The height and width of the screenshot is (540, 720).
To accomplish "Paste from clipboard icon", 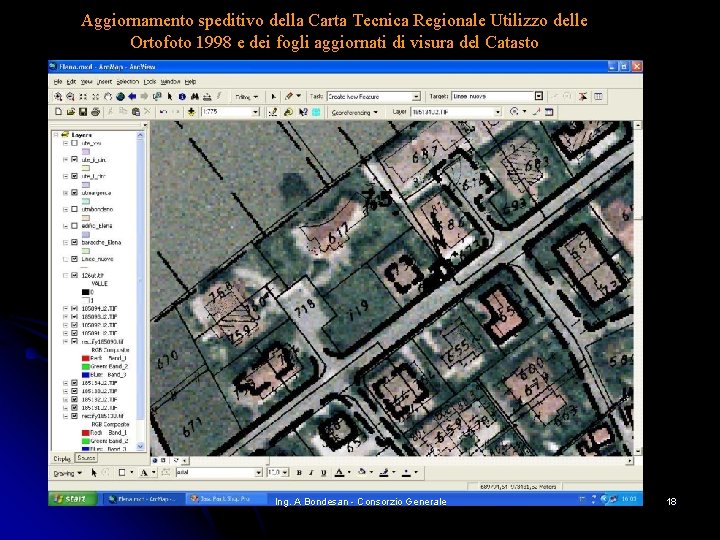I will pos(135,112).
